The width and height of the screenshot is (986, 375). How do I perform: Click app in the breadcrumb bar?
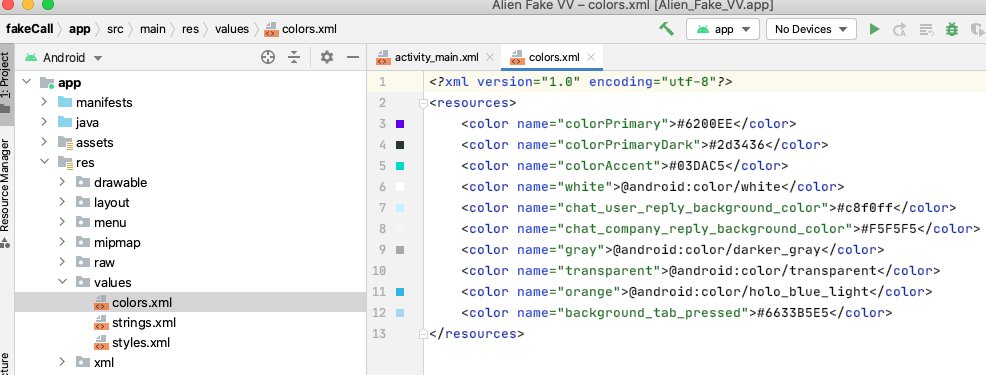tap(80, 29)
